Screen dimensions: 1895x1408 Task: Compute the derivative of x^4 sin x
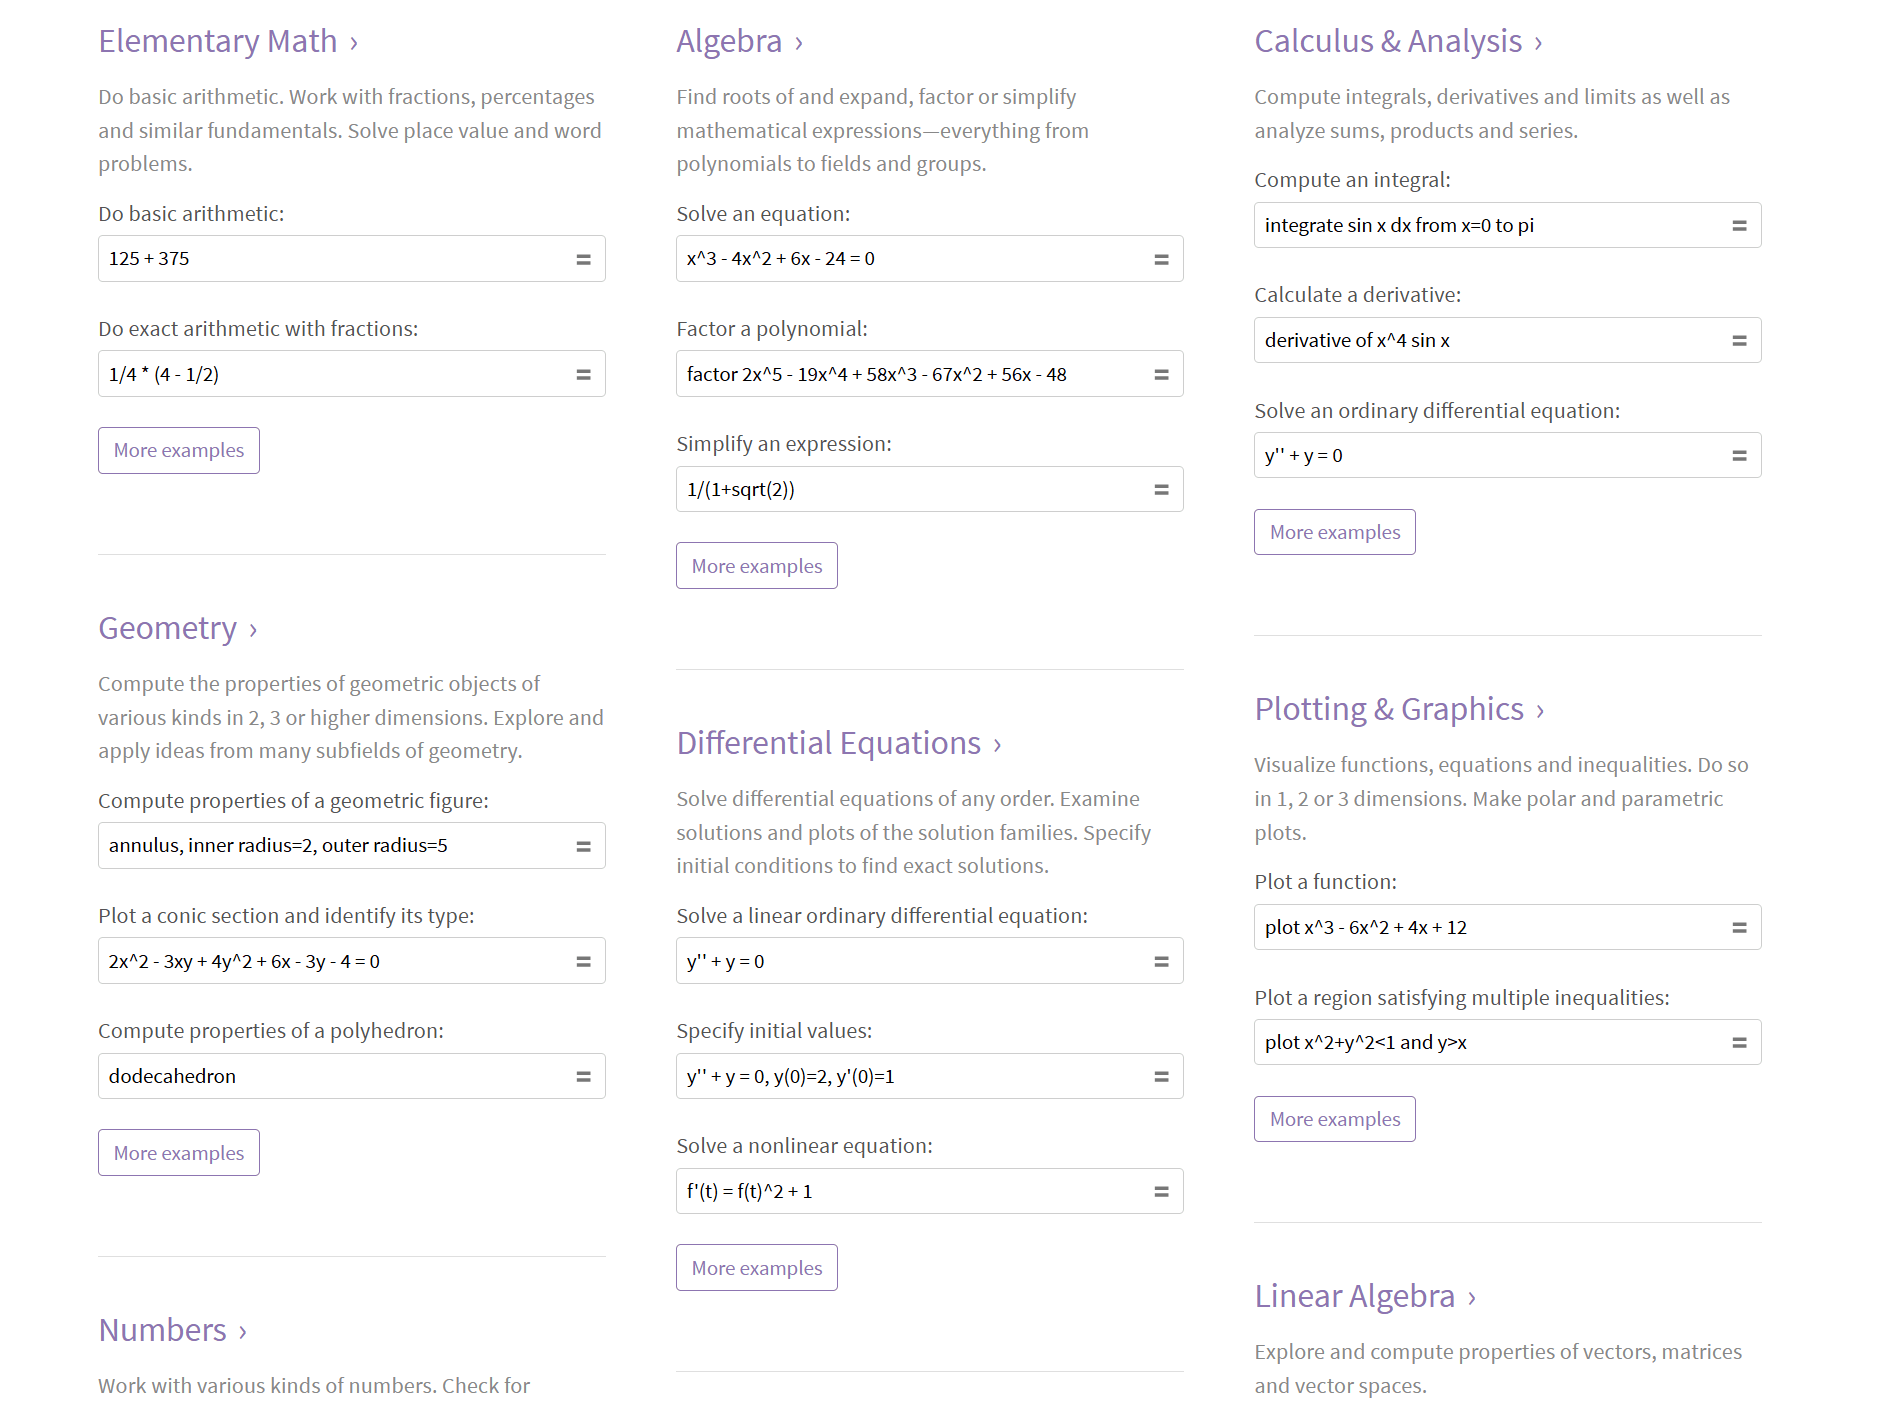1740,340
